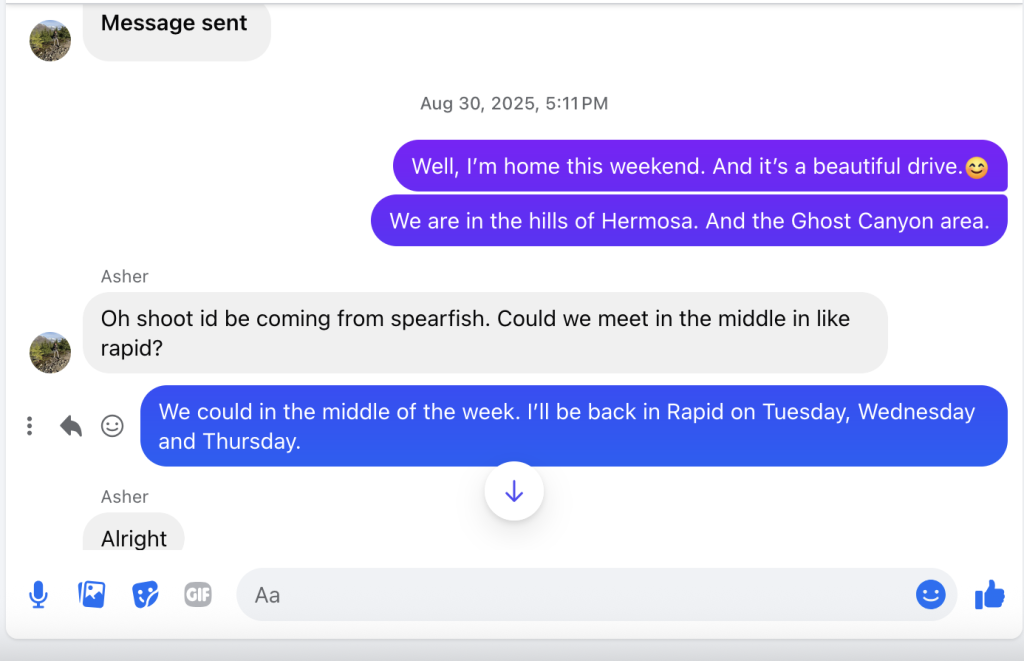
Task: Open the photo attachment icon
Action: [92, 595]
